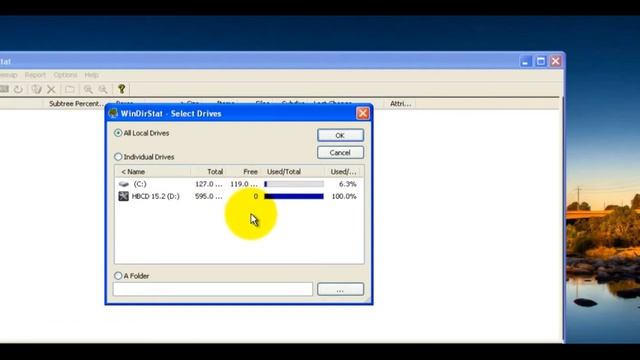This screenshot has height=360, width=640.
Task: Select the All Local Drives option
Action: click(142, 133)
